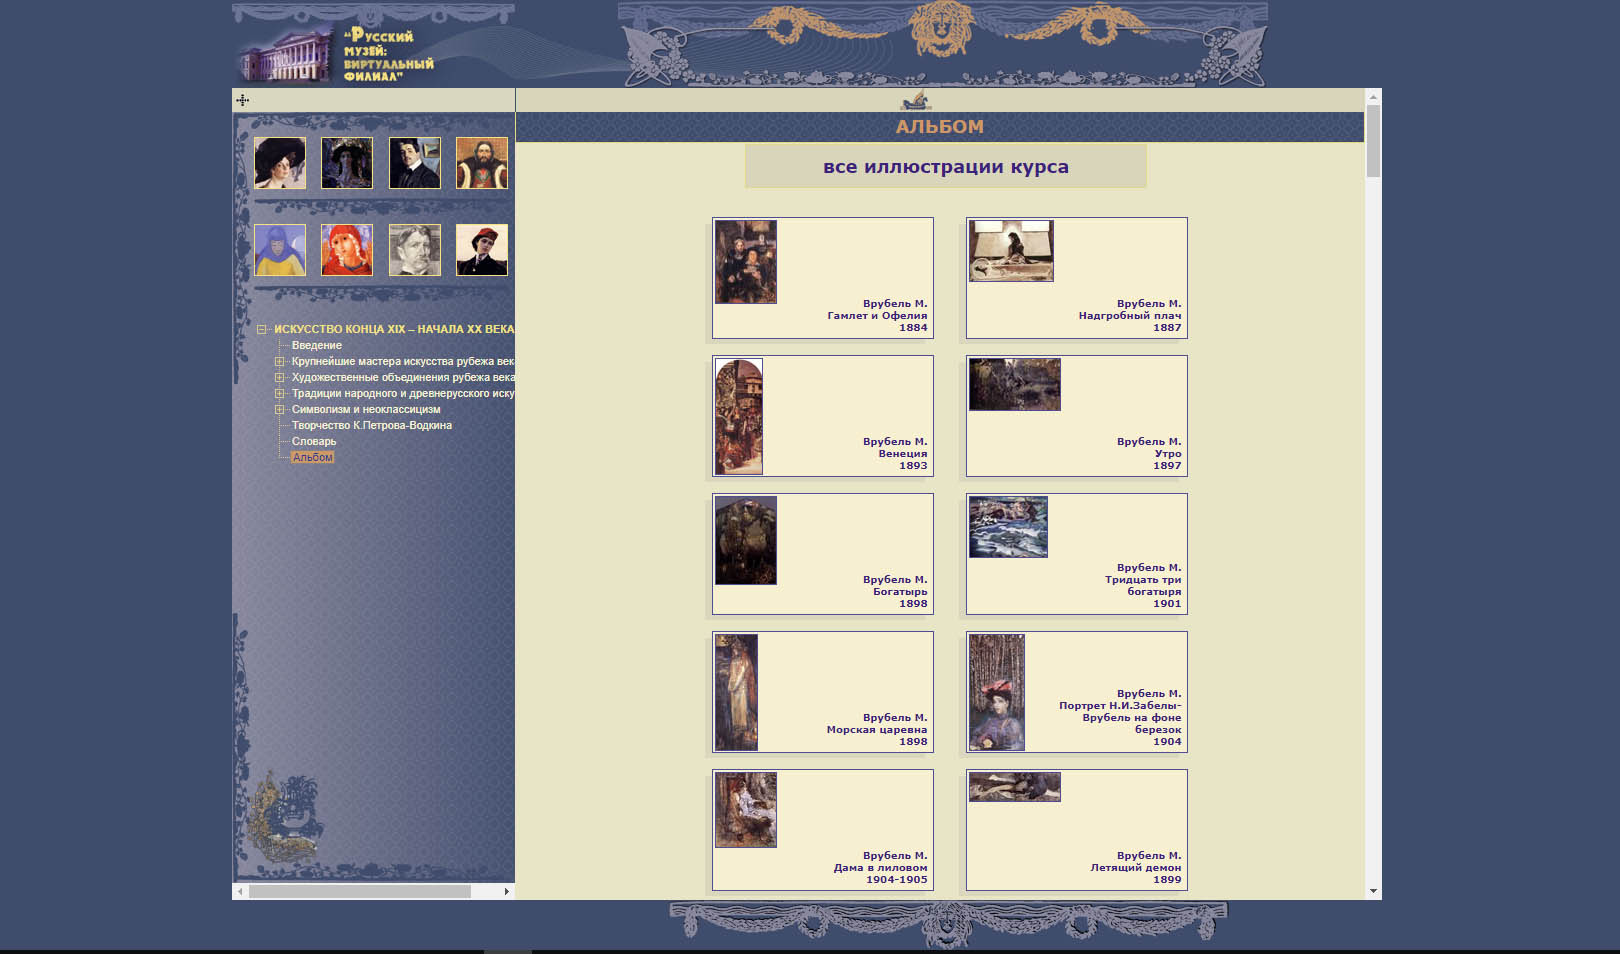1620x954 pixels.
Task: Open the Гамлет и Офелия painting thumbnail
Action: click(746, 262)
